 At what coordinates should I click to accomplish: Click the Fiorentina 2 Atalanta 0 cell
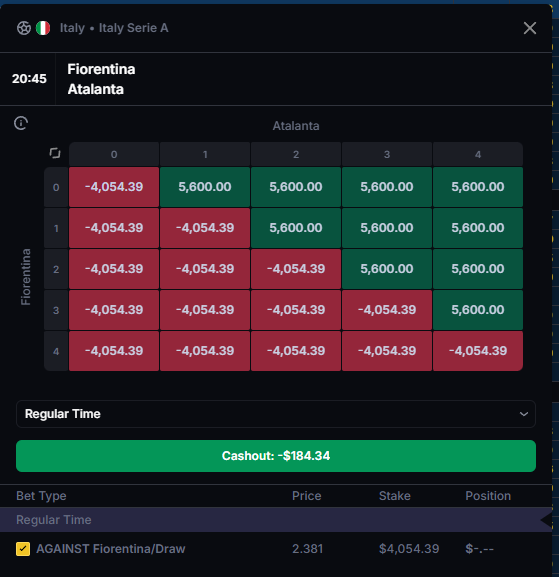[114, 269]
